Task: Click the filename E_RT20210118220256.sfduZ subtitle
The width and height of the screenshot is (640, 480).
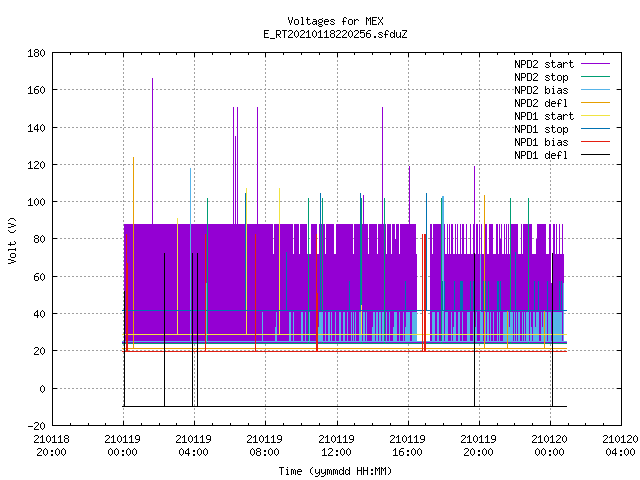Action: click(x=336, y=34)
